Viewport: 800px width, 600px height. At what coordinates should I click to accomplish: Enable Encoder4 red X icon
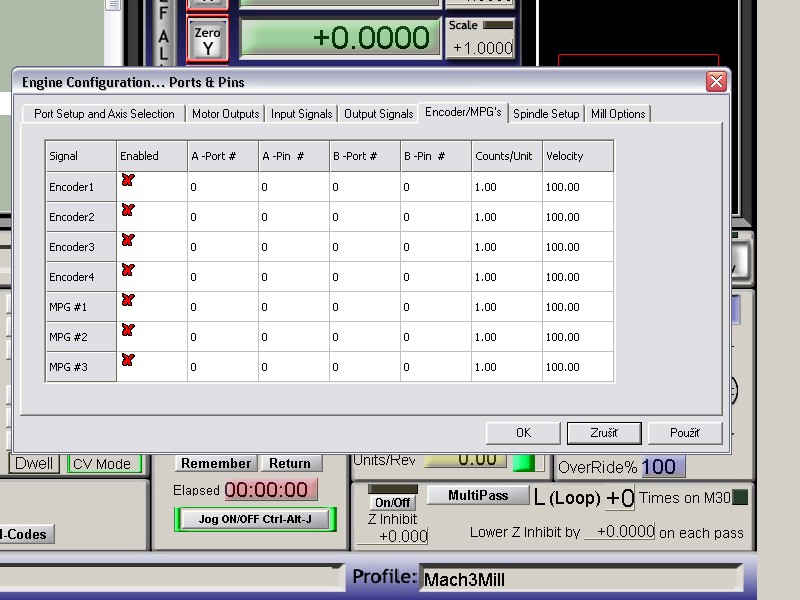(128, 271)
